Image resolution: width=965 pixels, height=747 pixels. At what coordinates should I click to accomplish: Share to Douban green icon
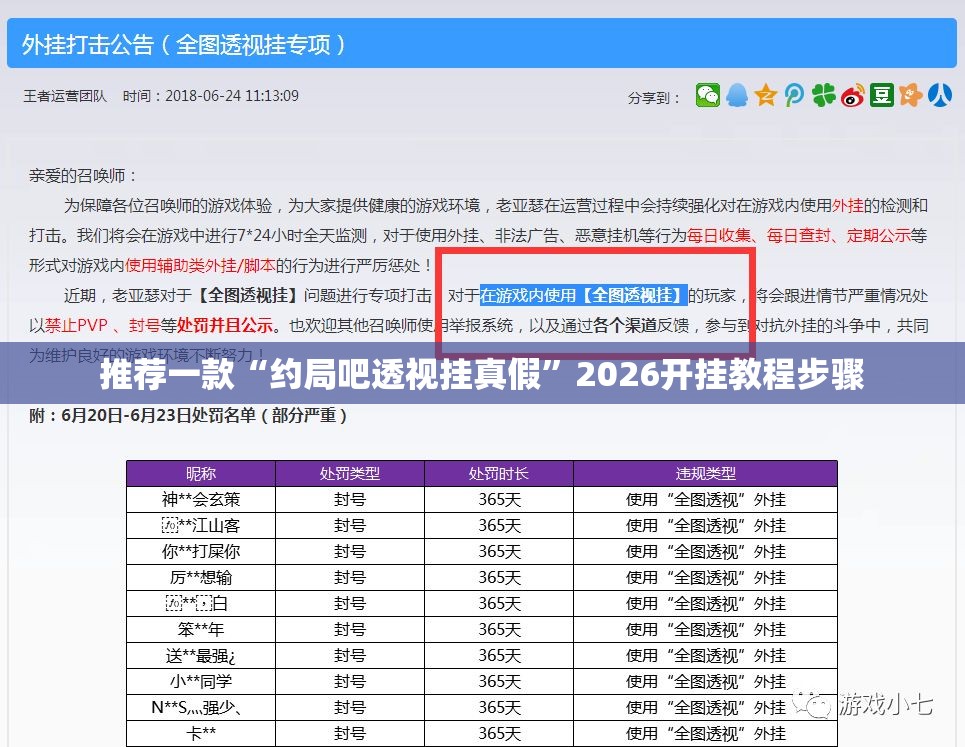(x=881, y=95)
